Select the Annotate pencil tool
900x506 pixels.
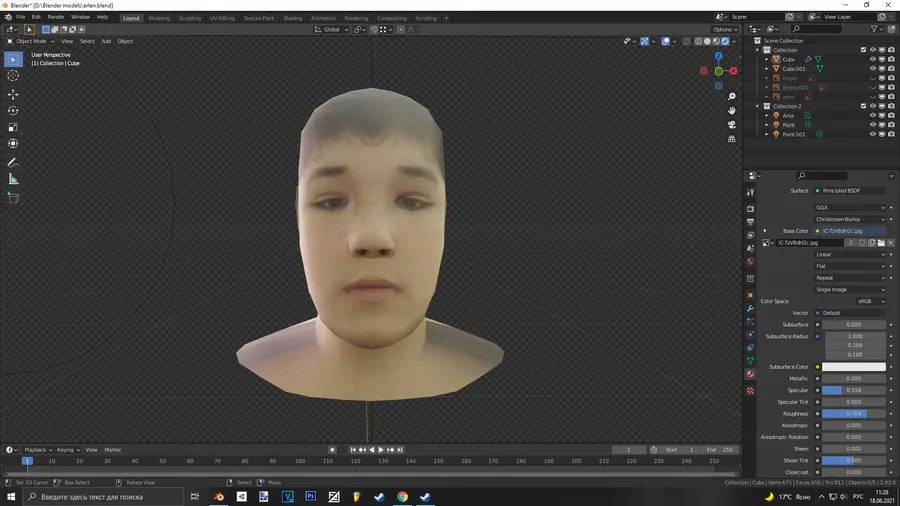pyautogui.click(x=13, y=162)
